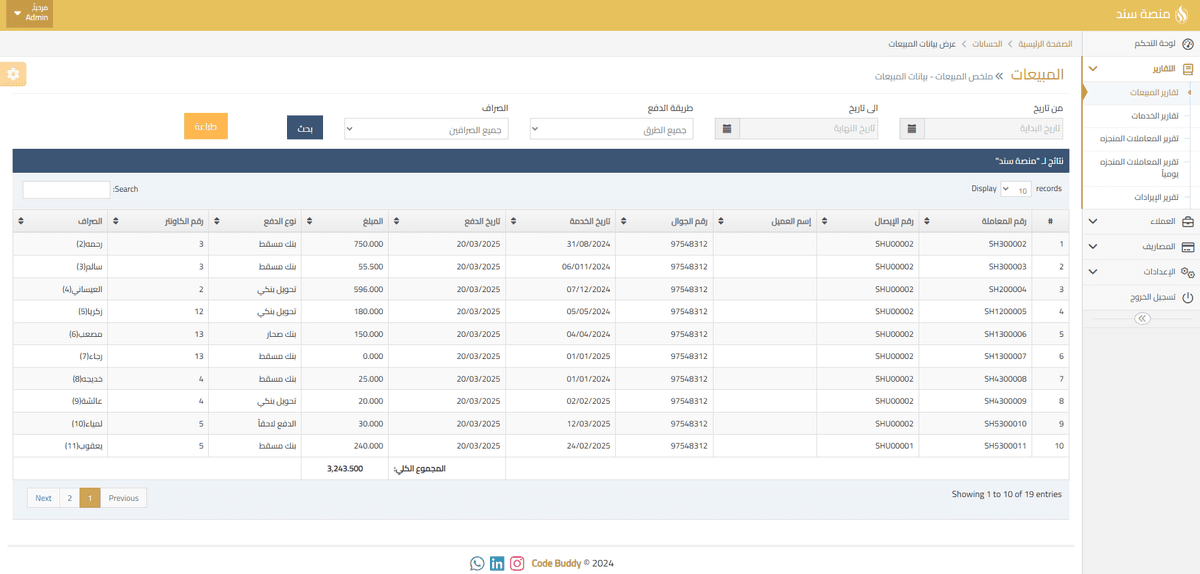Screen dimensions: 1200x574
Task: Open تقرير المعاملات المنجزه in sidebar
Action: click(1139, 139)
